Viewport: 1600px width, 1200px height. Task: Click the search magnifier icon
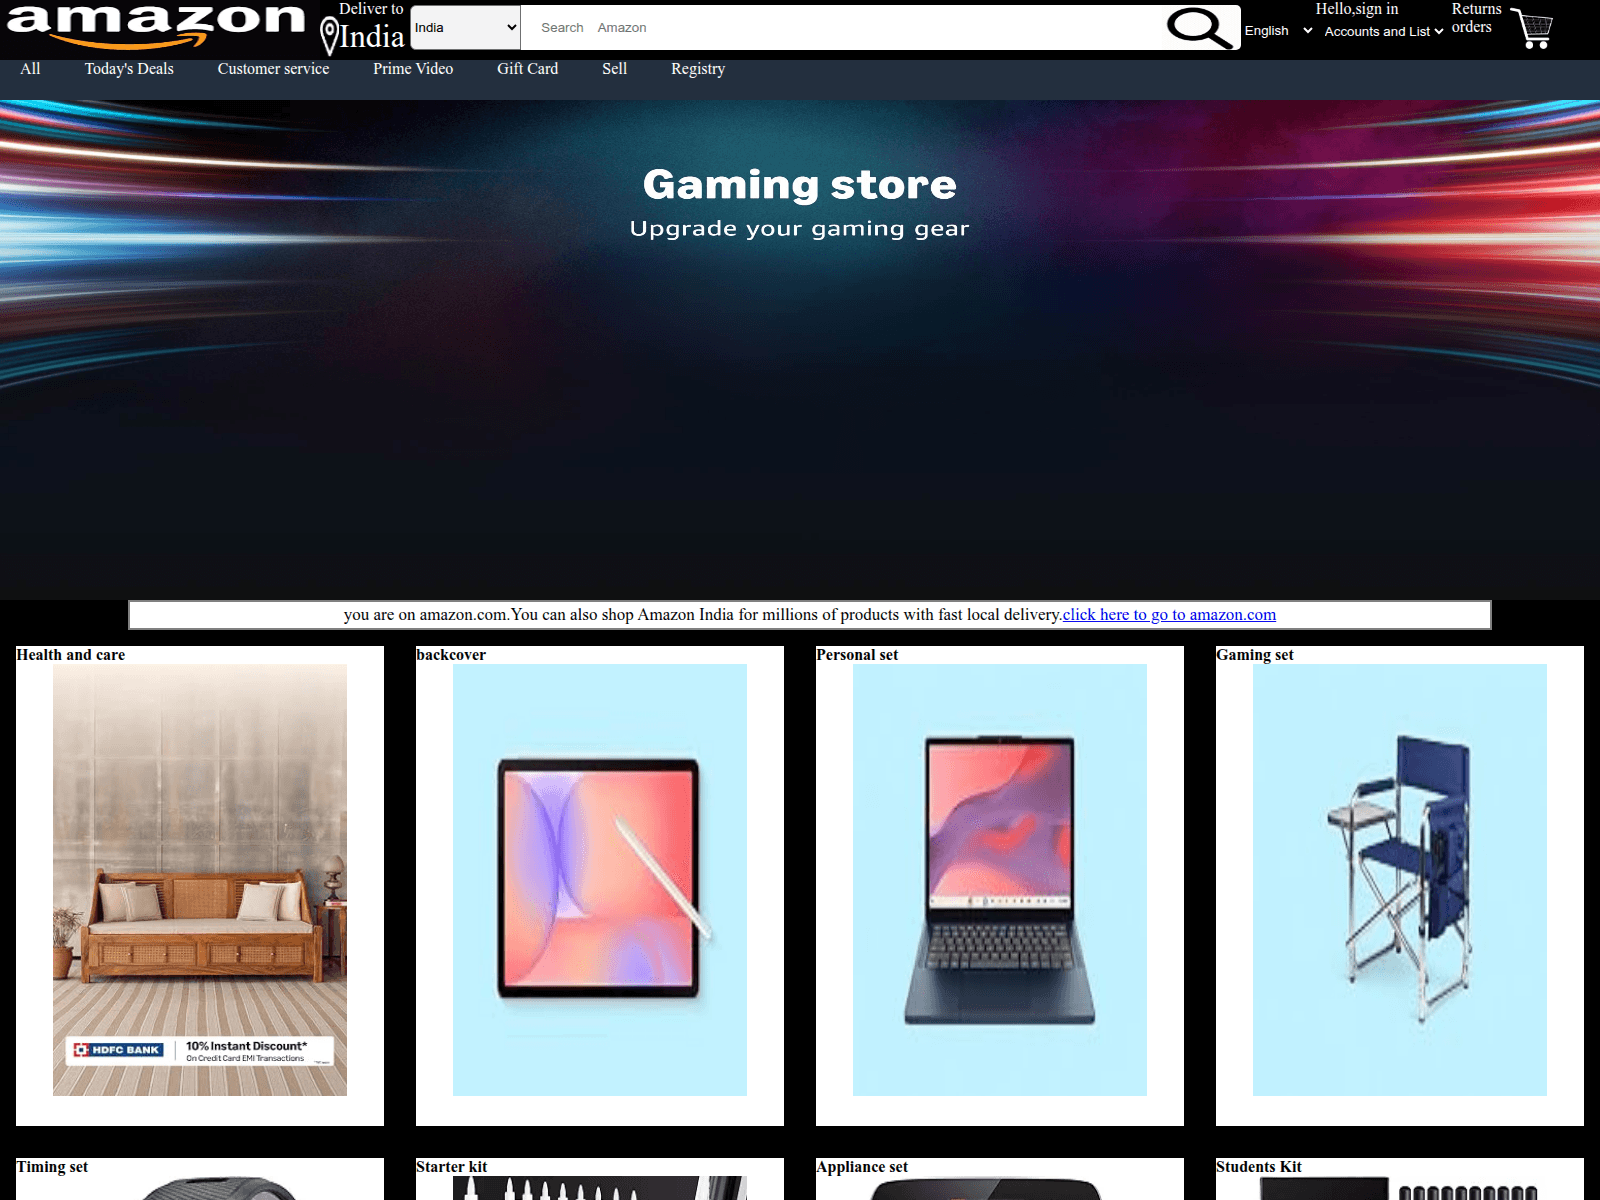tap(1198, 28)
